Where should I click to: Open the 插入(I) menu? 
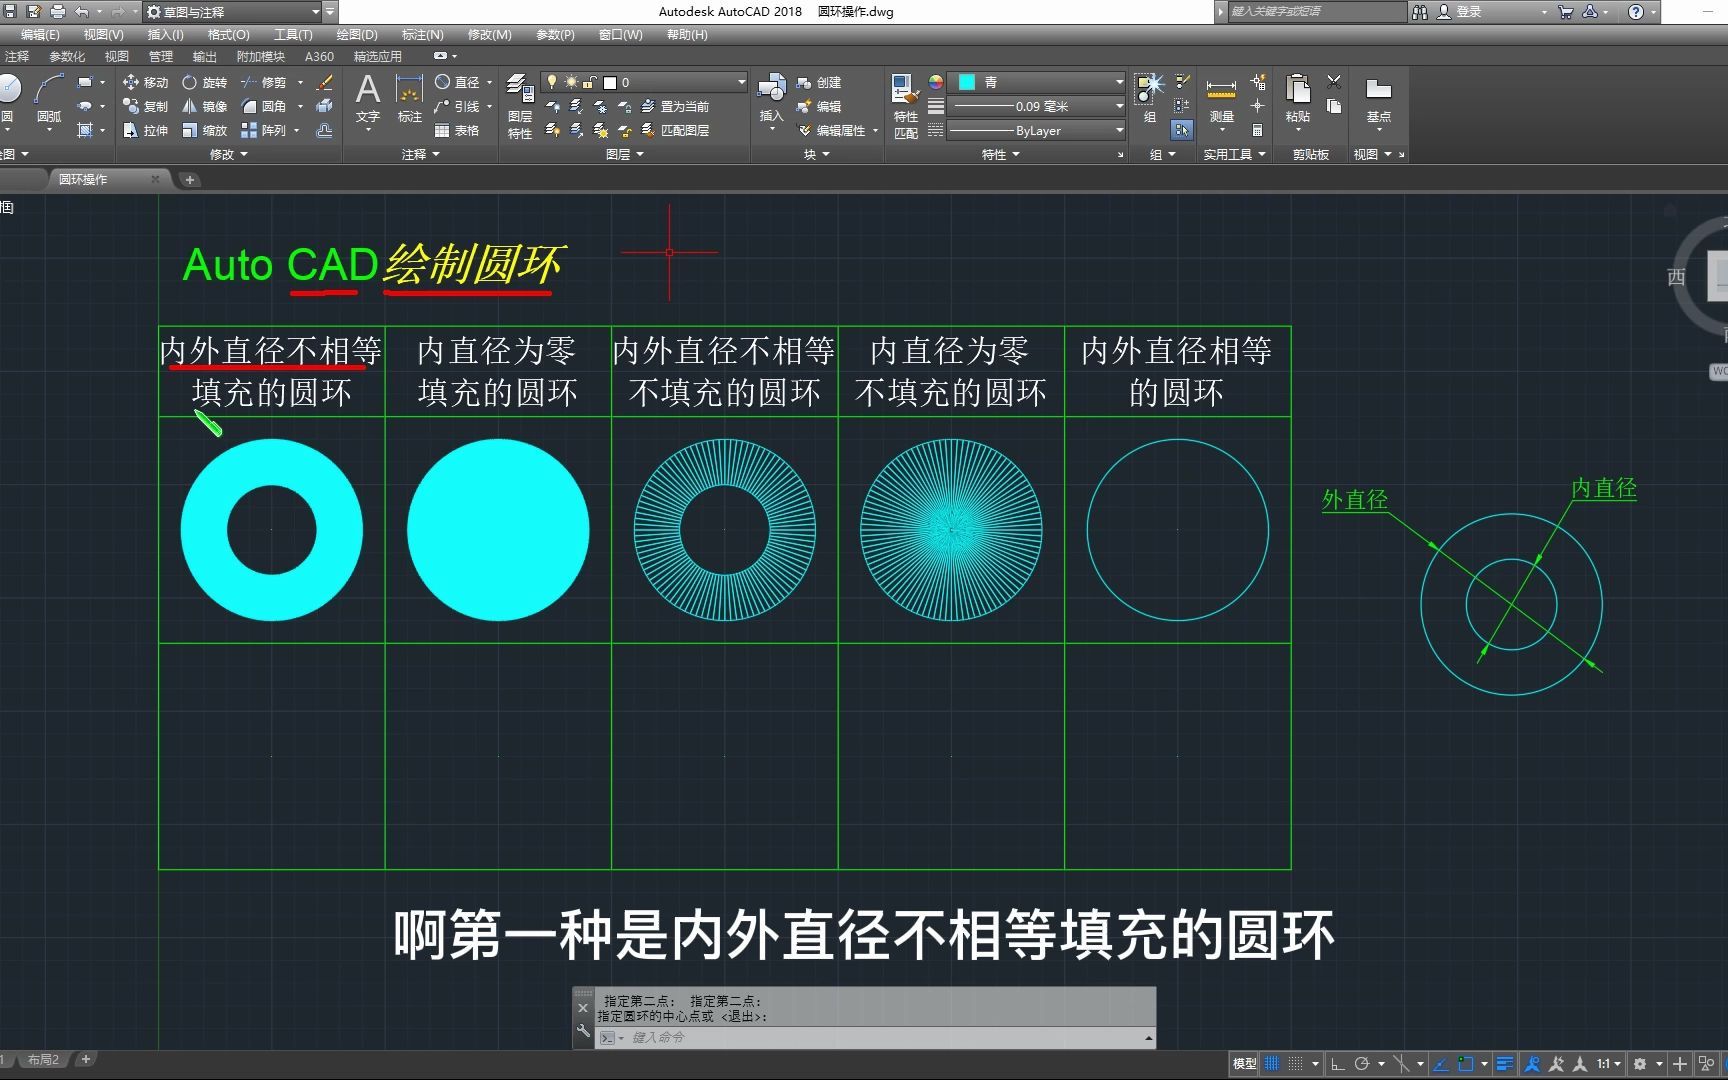pos(164,34)
